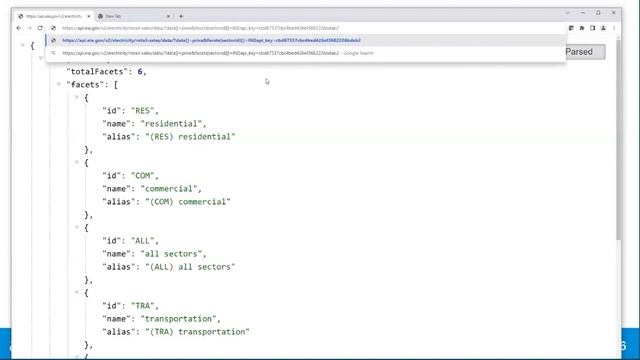Choose the highlighted URL autocomplete suggestion

306,40
